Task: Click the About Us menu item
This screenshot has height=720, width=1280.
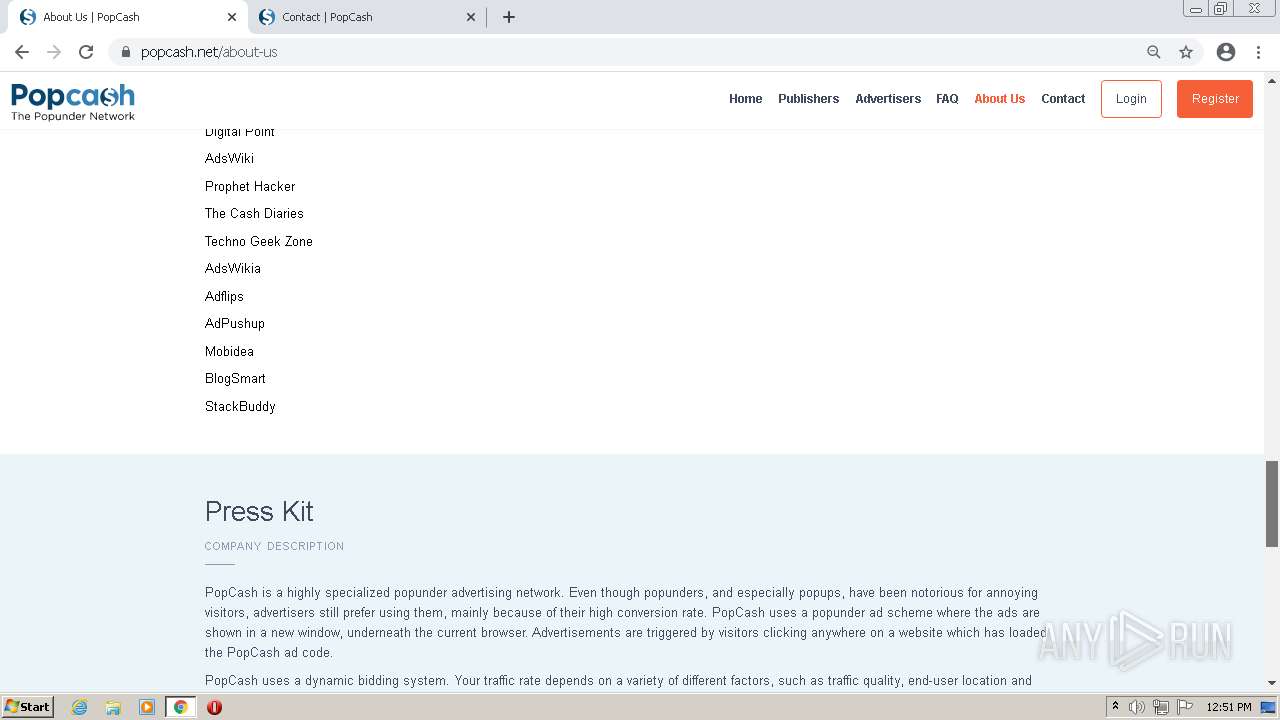Action: (x=999, y=99)
